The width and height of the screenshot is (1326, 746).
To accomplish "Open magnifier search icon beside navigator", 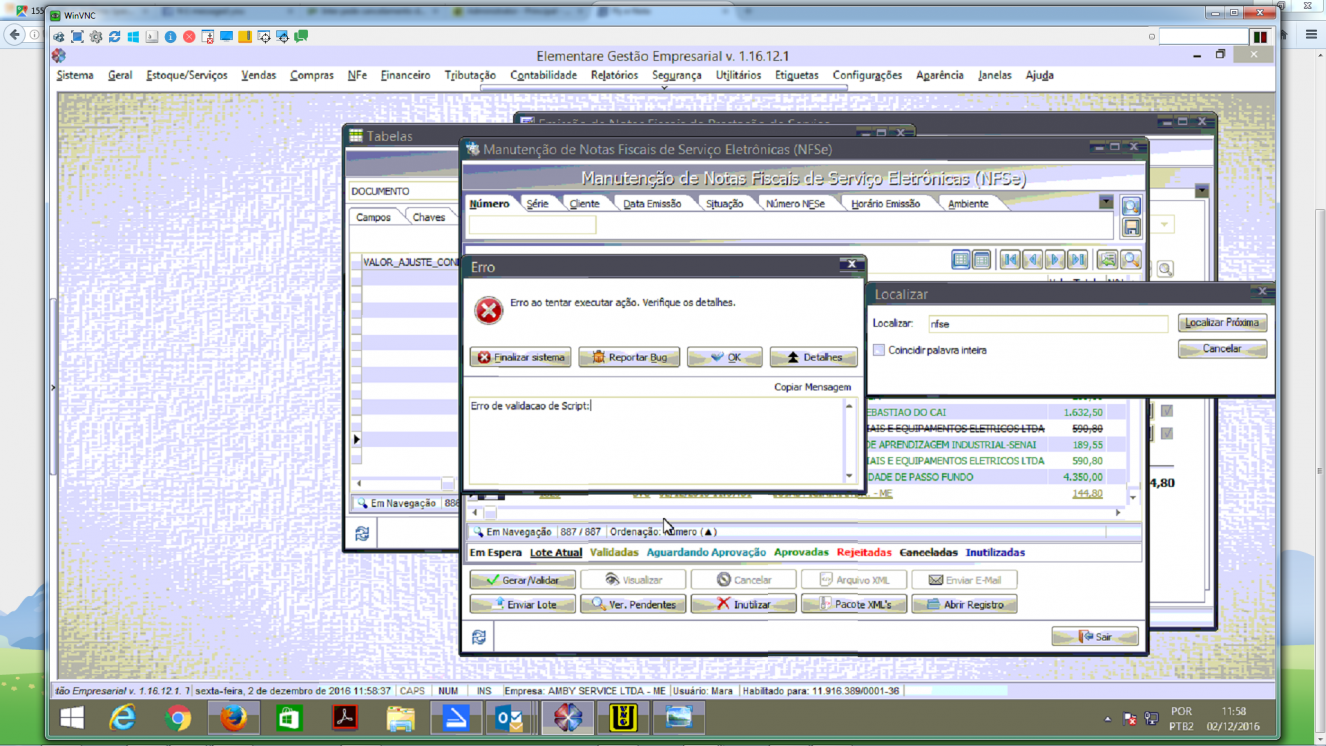I will [x=1131, y=260].
